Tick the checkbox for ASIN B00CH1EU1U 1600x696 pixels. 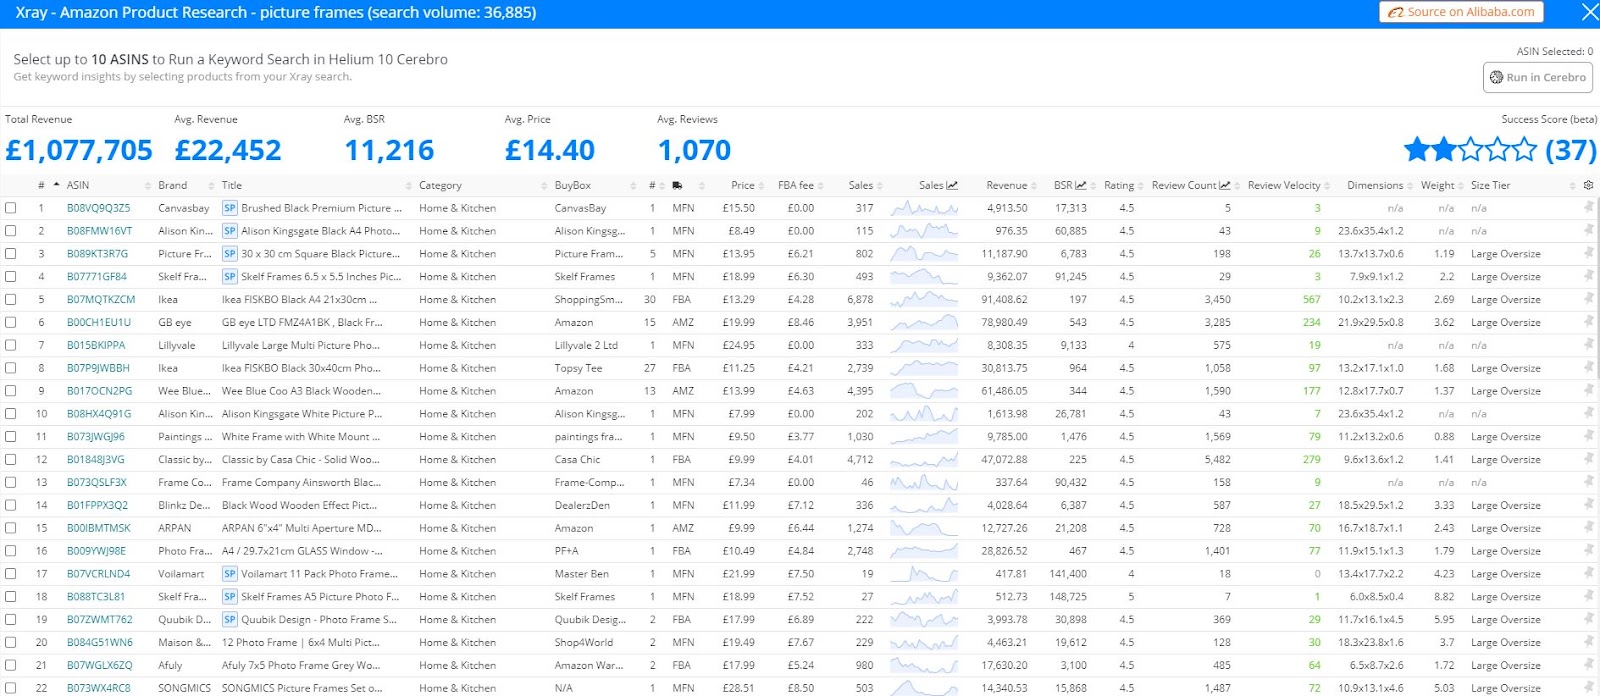tap(10, 322)
